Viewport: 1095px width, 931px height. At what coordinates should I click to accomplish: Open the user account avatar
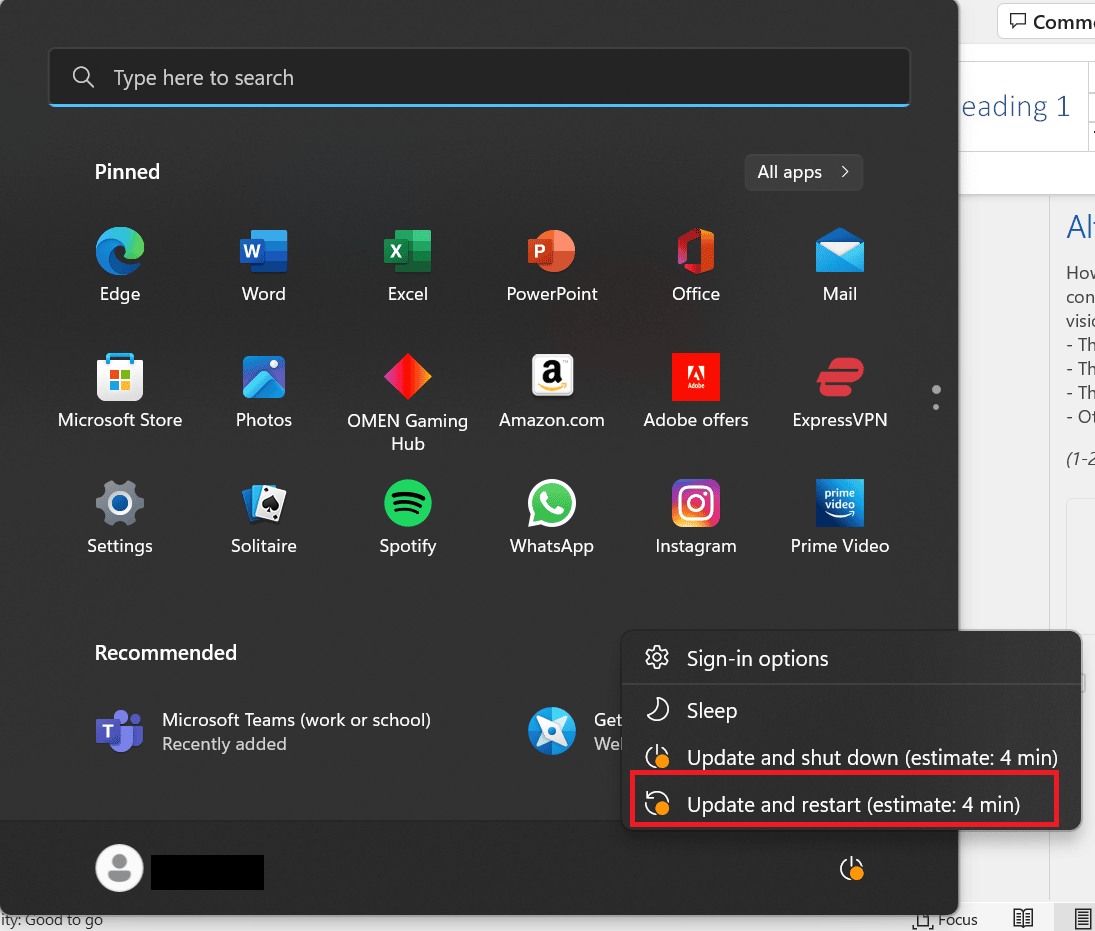[119, 868]
